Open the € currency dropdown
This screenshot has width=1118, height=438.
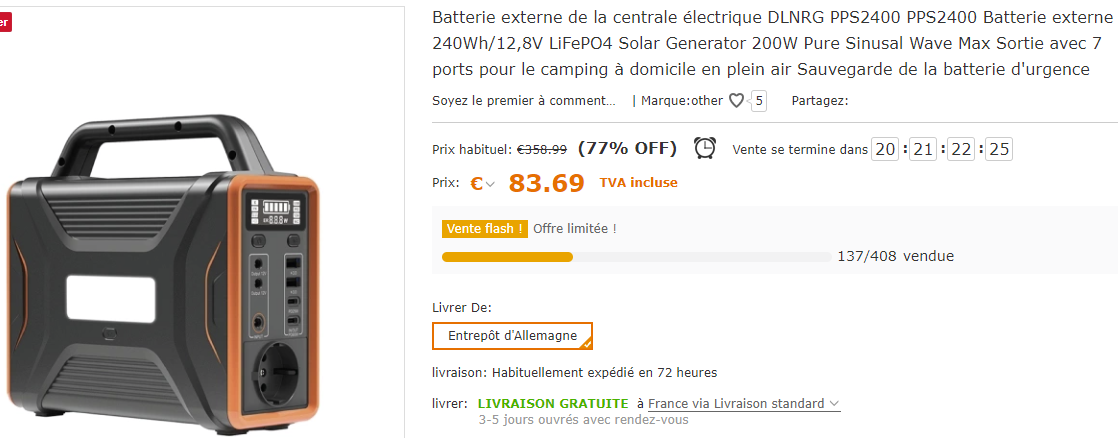483,183
